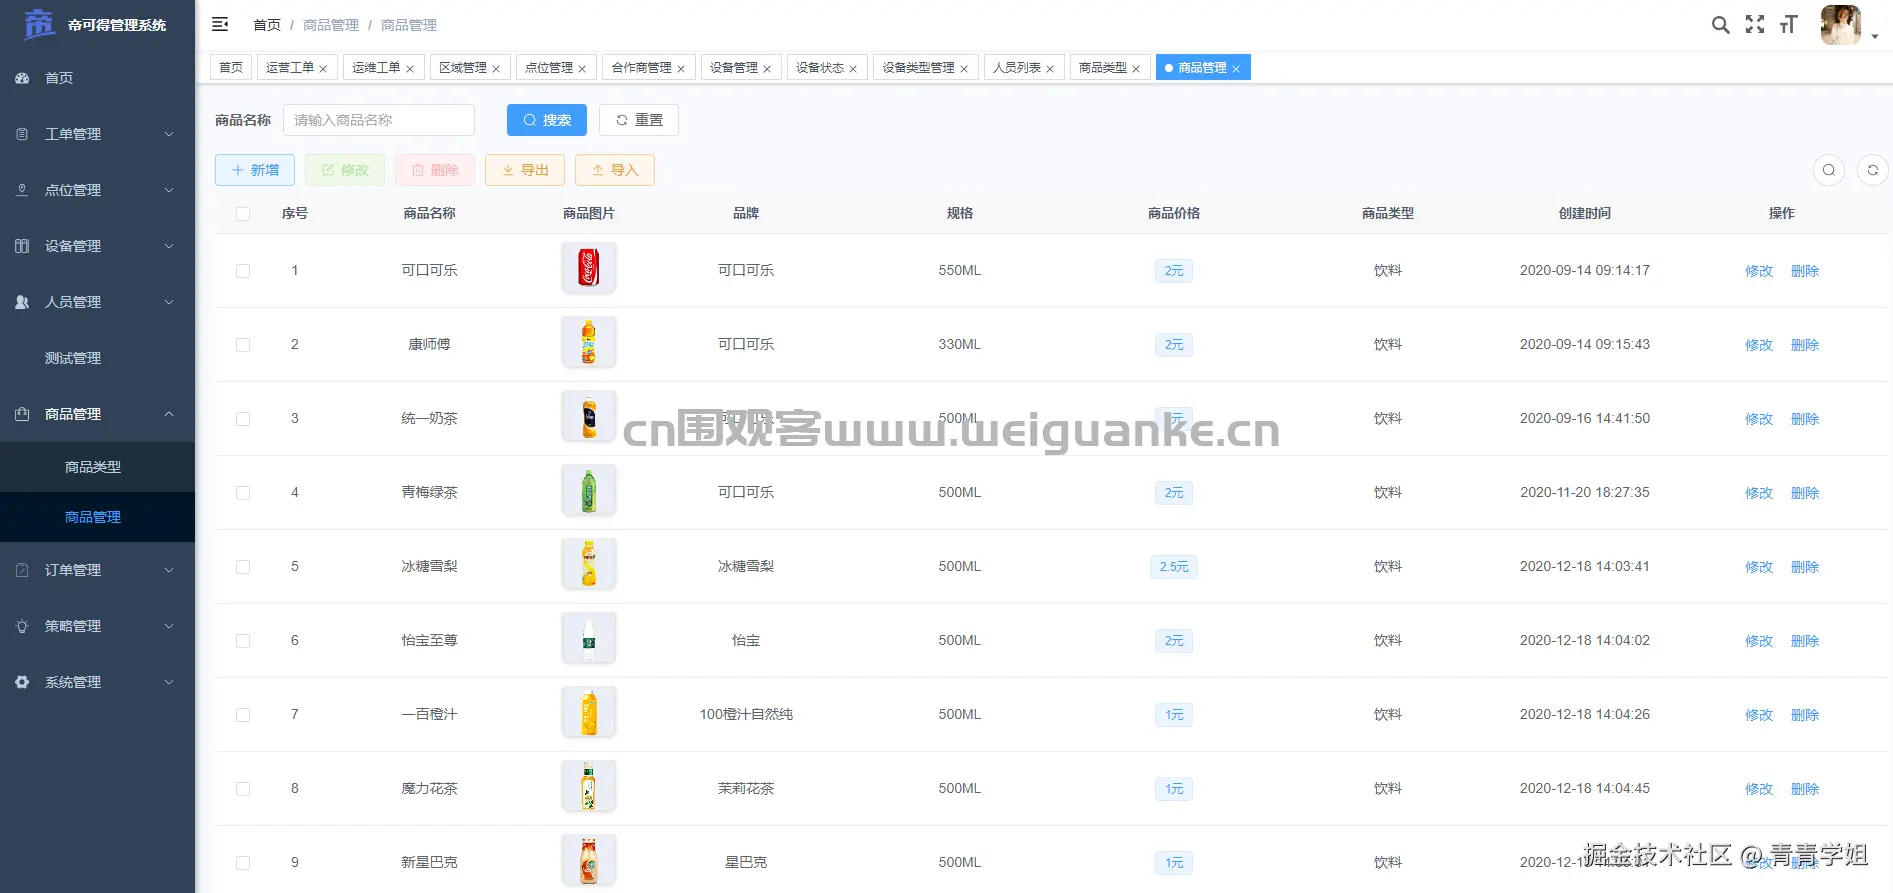Click 修改 link for 可口可乐 row
This screenshot has height=893, width=1893.
click(1759, 271)
